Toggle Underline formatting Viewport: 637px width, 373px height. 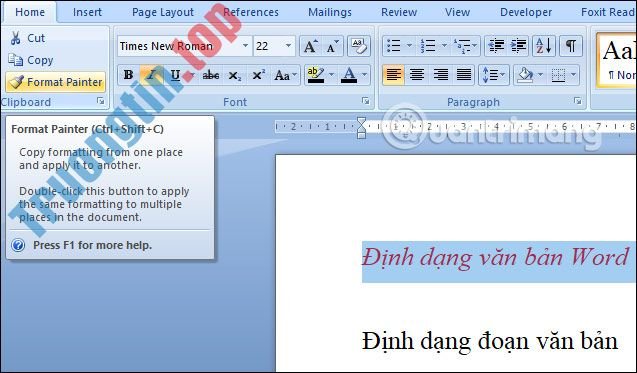pos(175,75)
